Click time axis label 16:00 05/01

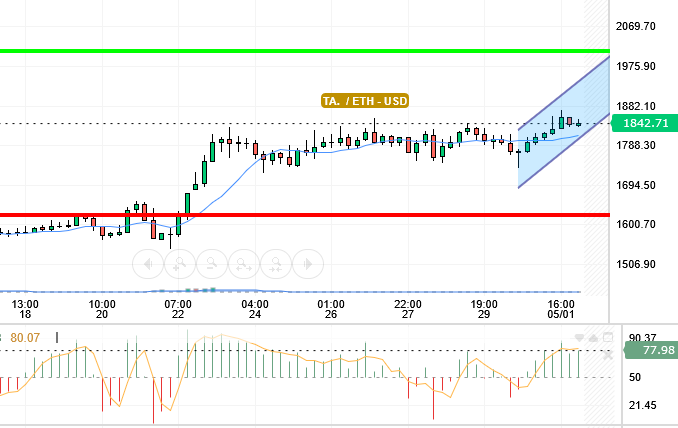[x=561, y=309]
